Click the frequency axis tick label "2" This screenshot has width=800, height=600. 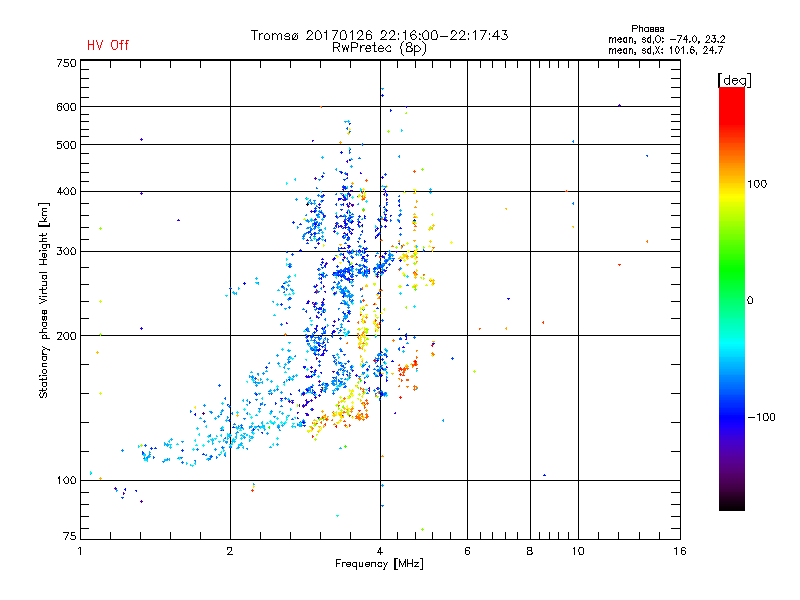230,551
